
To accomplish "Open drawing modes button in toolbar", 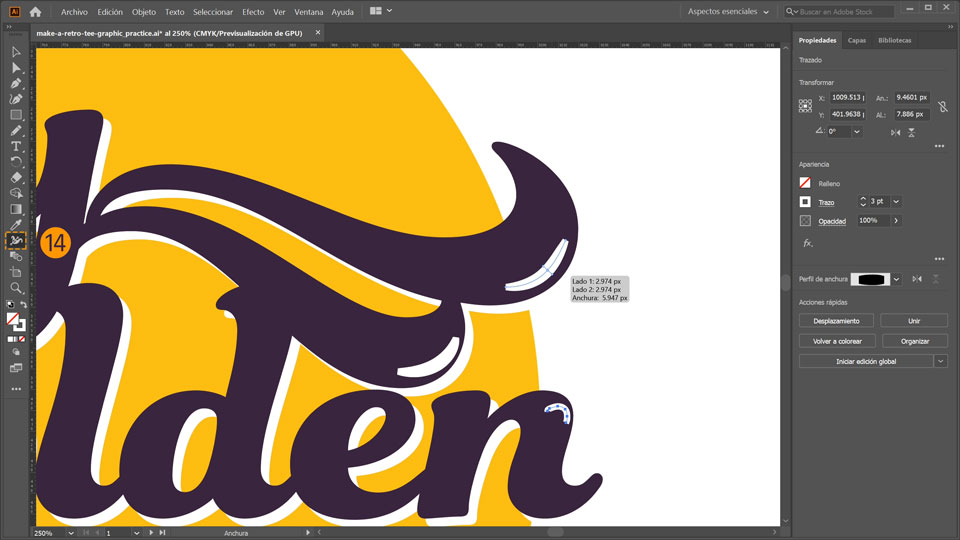I will [16, 352].
